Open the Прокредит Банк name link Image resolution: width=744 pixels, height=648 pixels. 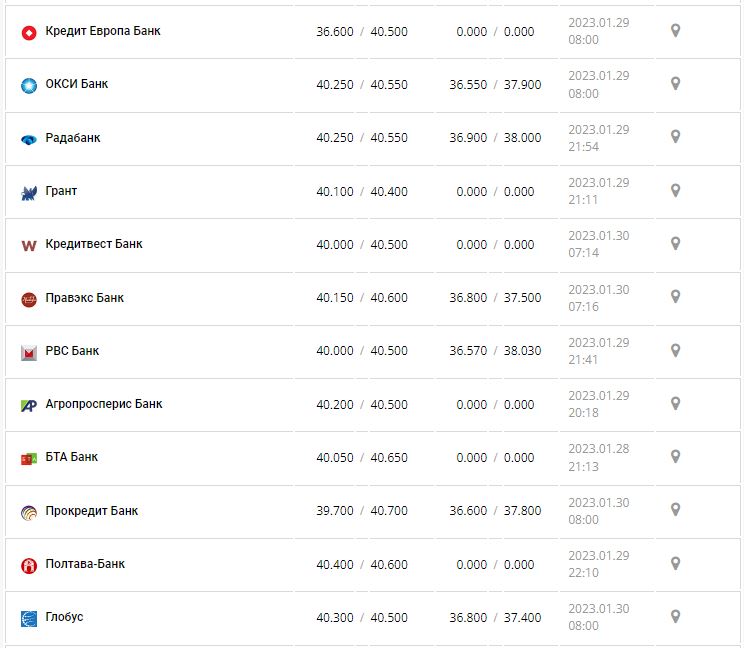[x=92, y=511]
